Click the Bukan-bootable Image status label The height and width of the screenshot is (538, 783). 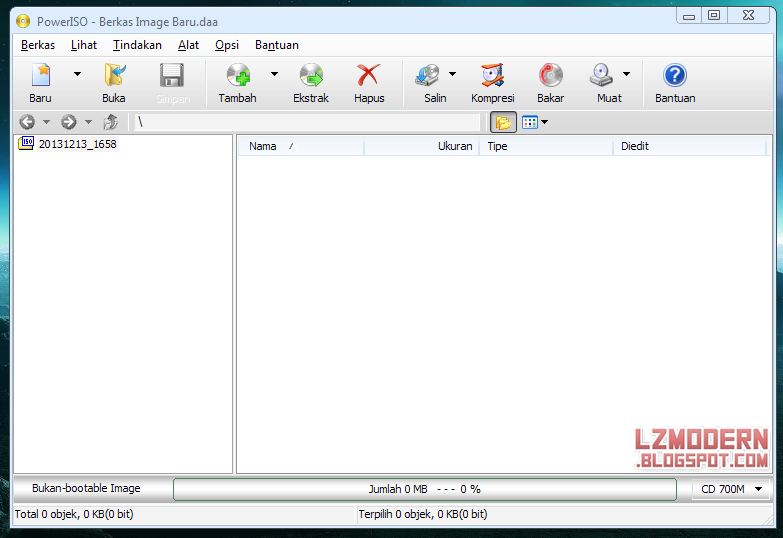click(86, 488)
